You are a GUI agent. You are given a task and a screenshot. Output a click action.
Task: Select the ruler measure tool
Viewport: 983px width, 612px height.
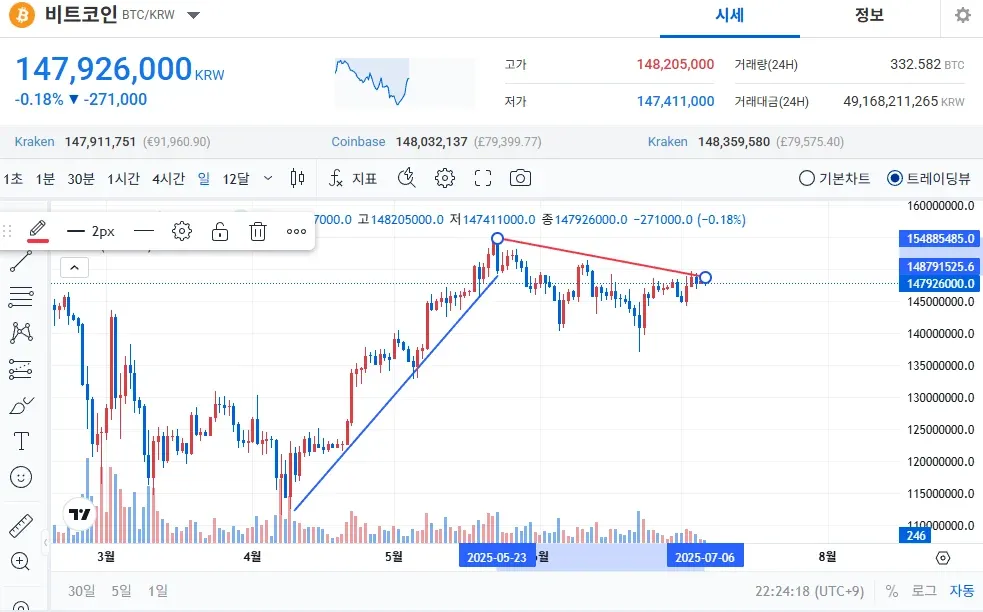tap(20, 525)
